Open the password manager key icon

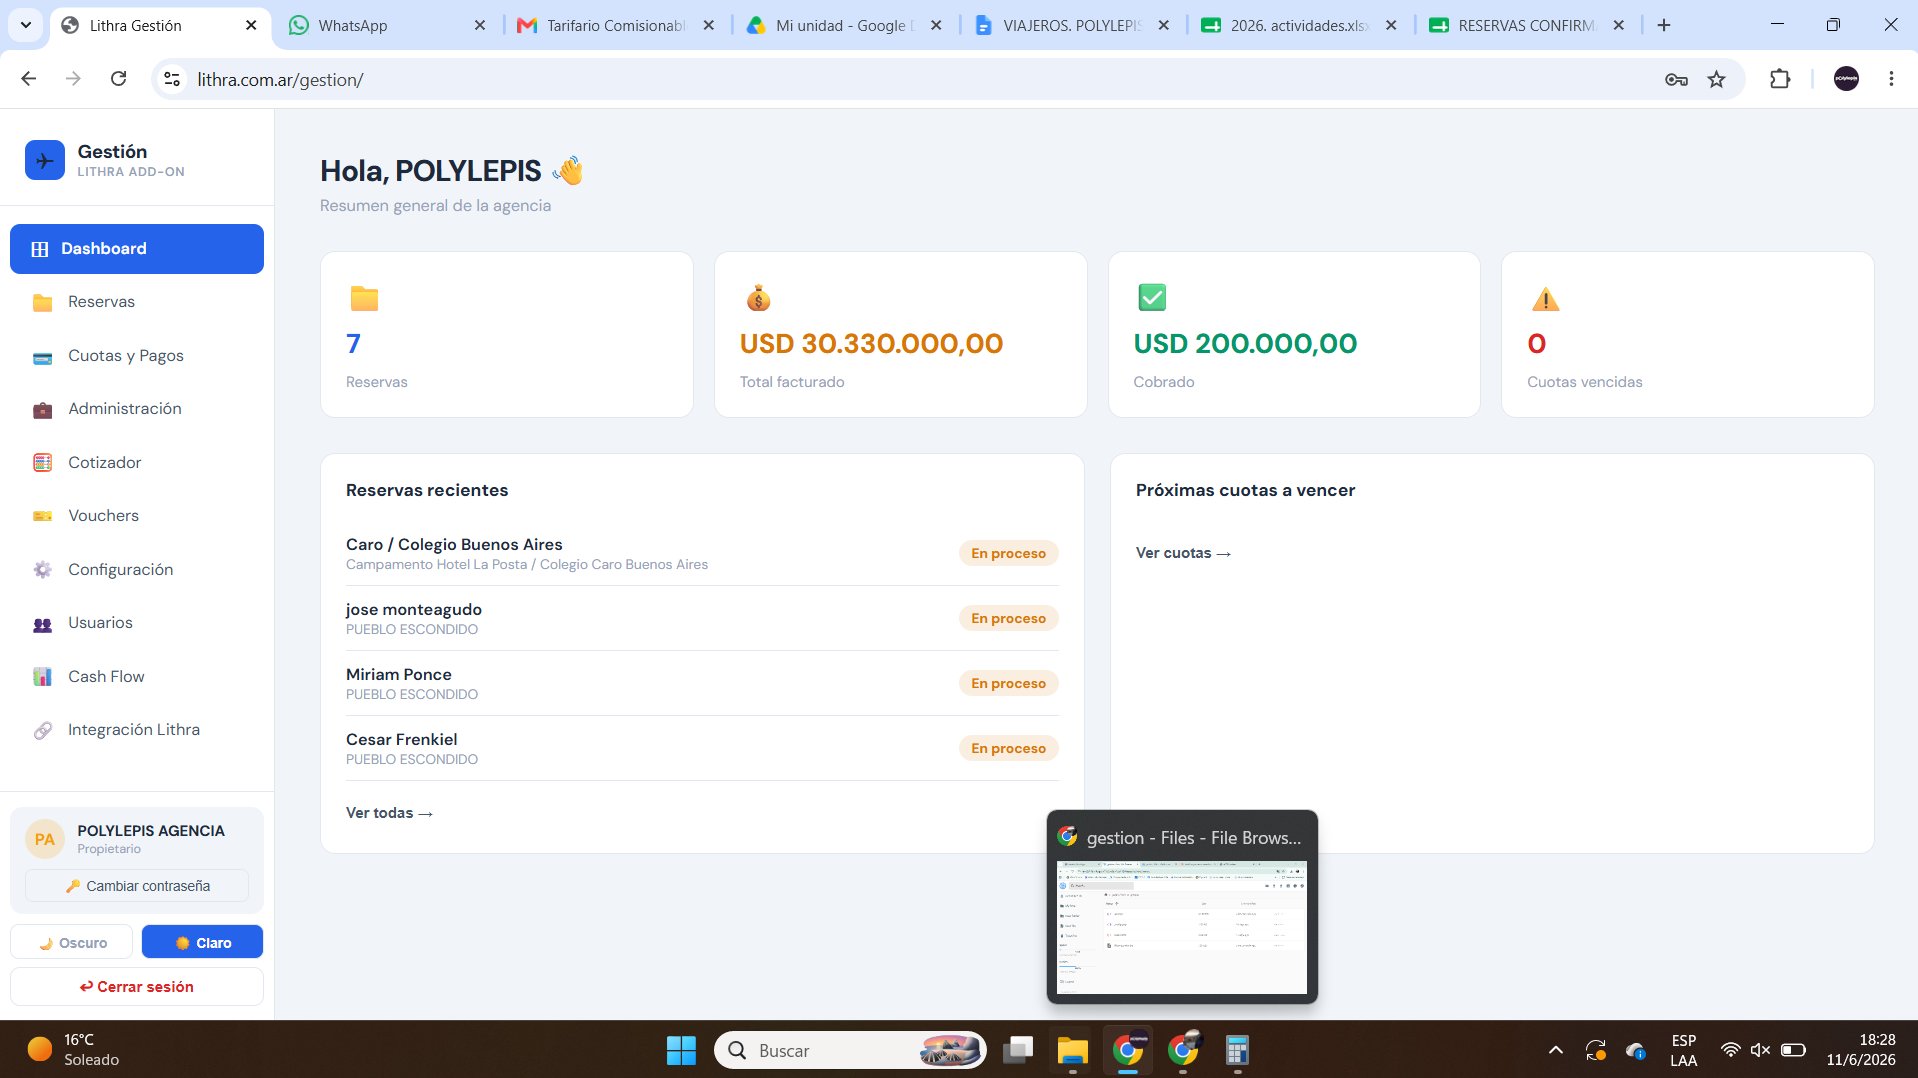click(x=1676, y=79)
